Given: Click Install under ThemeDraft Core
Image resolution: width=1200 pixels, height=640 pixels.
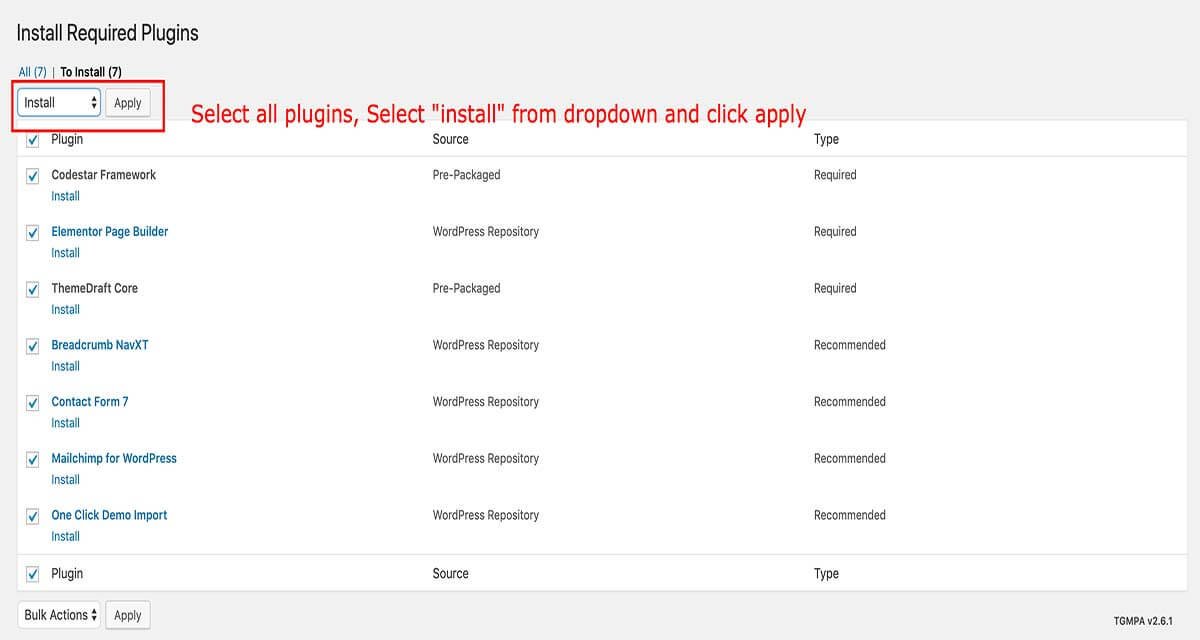Looking at the screenshot, I should (66, 310).
